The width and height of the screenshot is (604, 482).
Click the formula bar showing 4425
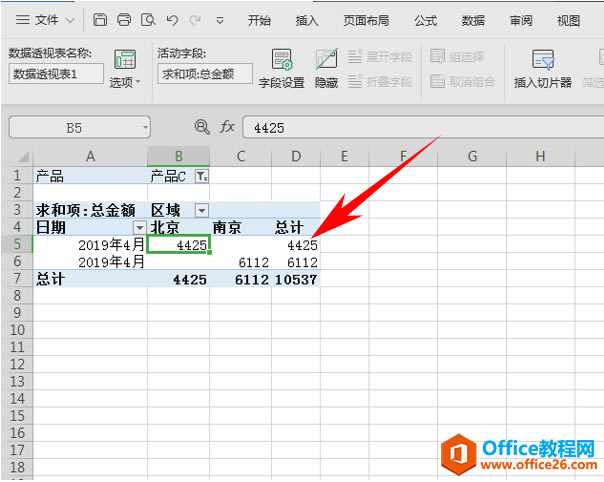click(423, 128)
